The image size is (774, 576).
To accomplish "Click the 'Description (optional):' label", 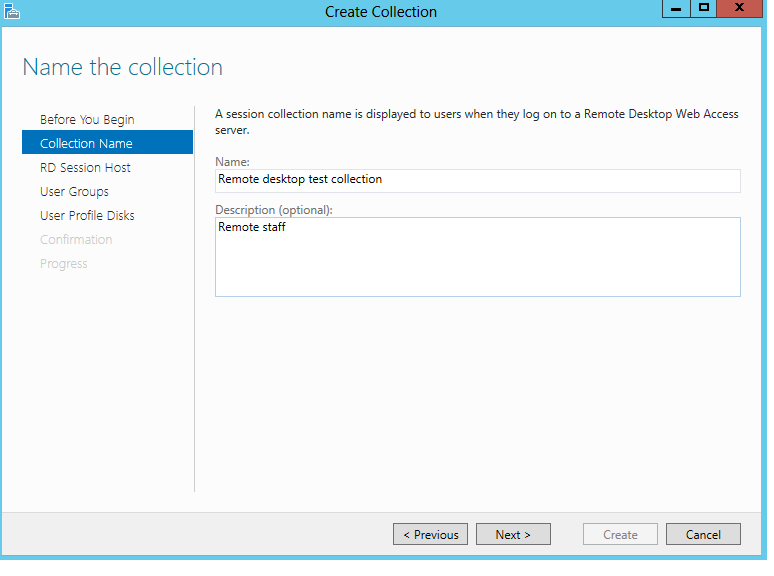I will 274,210.
